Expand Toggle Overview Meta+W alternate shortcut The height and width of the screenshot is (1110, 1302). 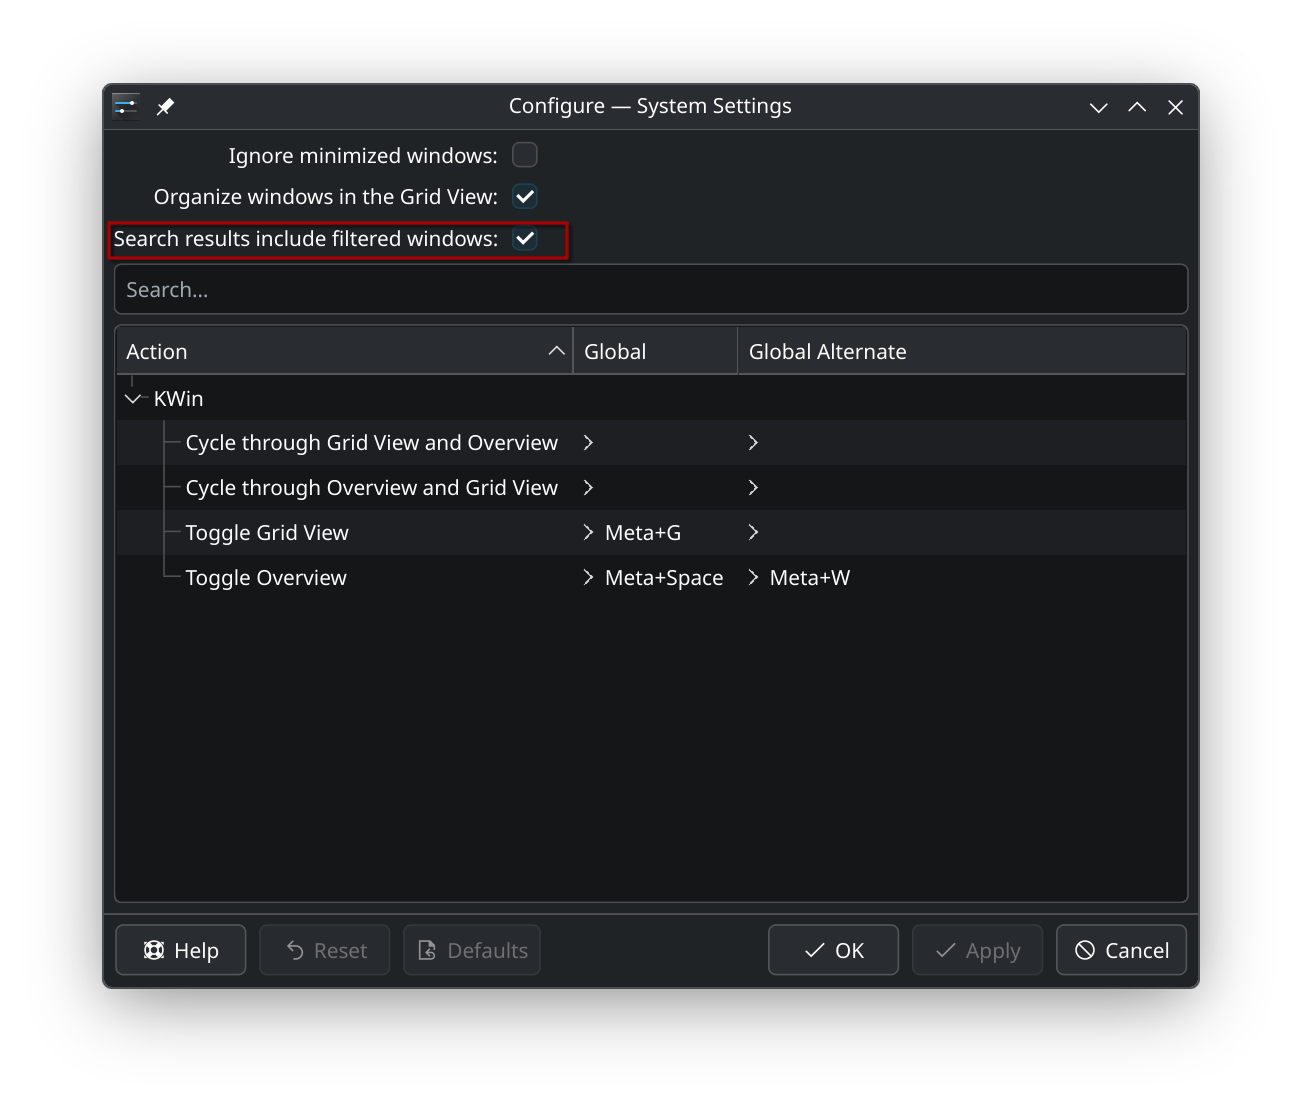point(754,578)
